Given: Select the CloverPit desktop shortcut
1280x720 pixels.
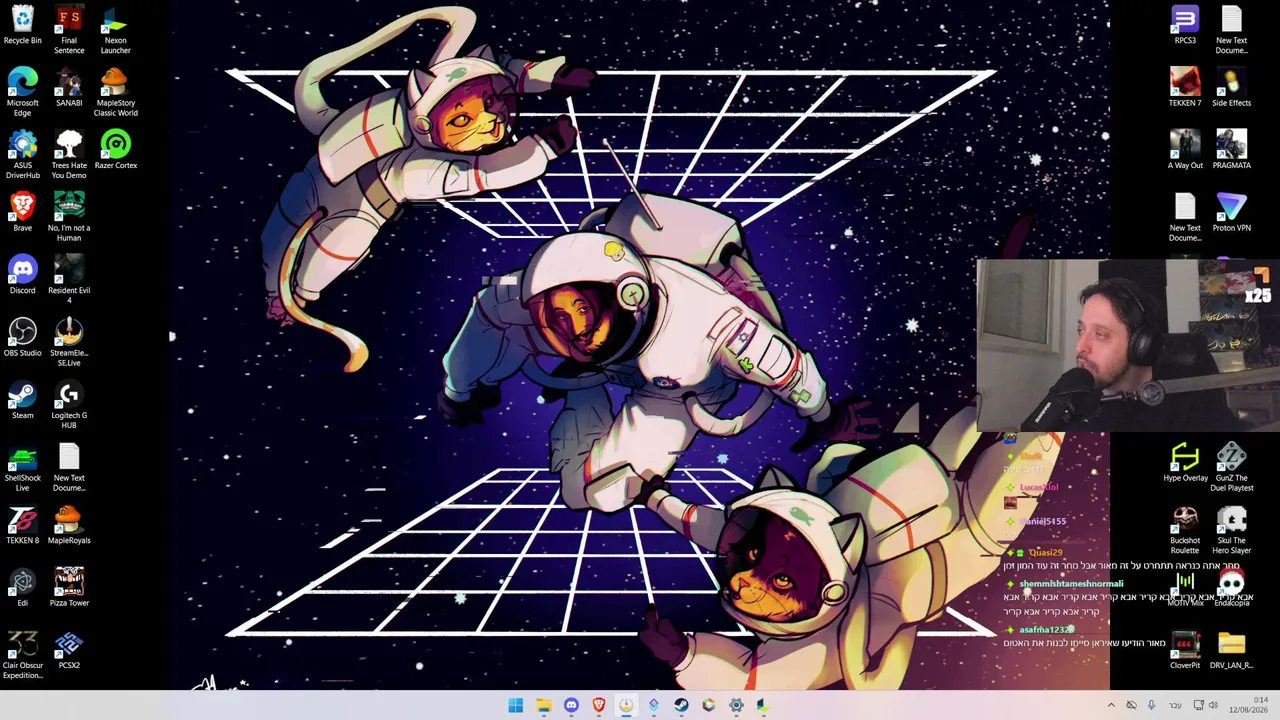Looking at the screenshot, I should coord(1185,650).
